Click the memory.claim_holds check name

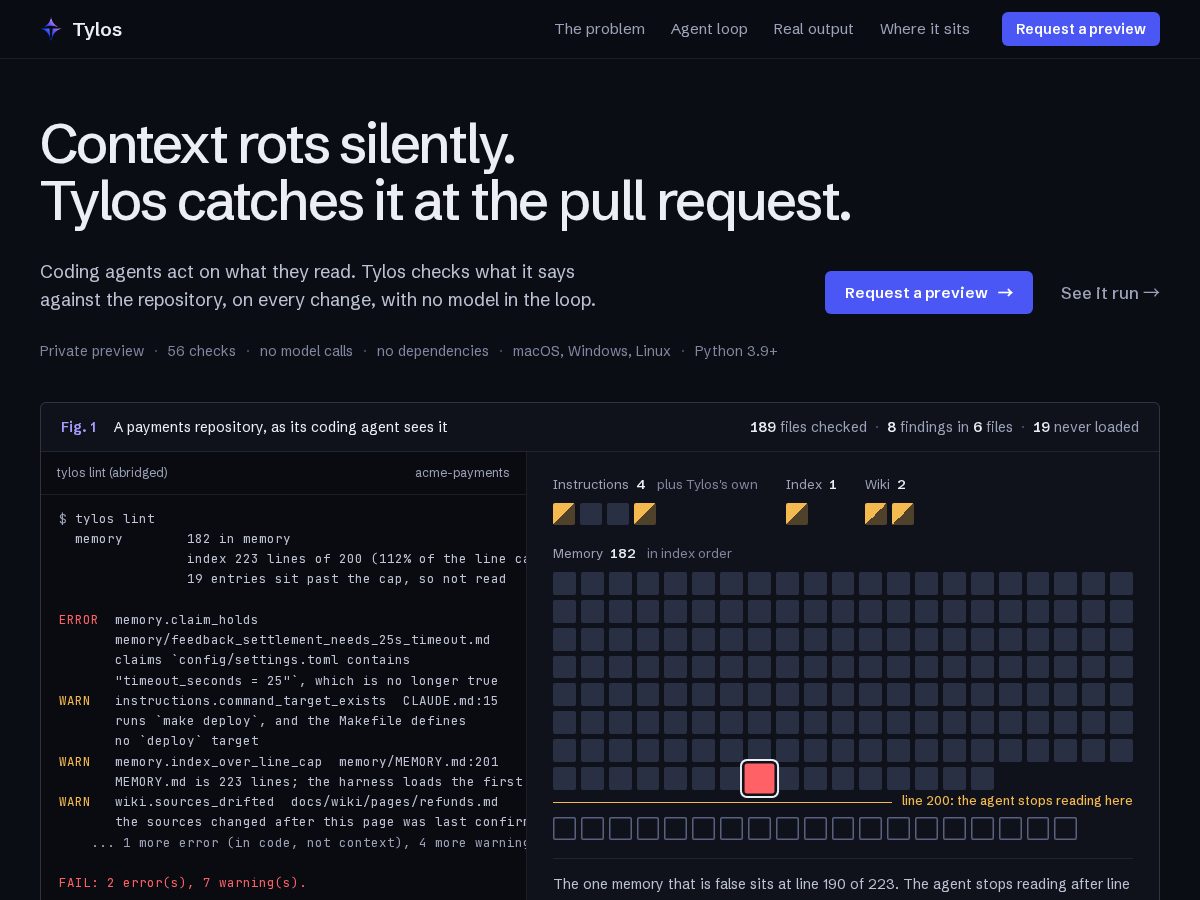click(x=187, y=620)
